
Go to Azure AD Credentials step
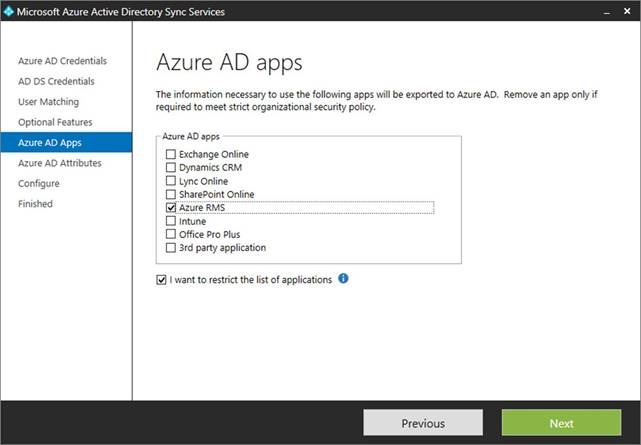tap(62, 61)
